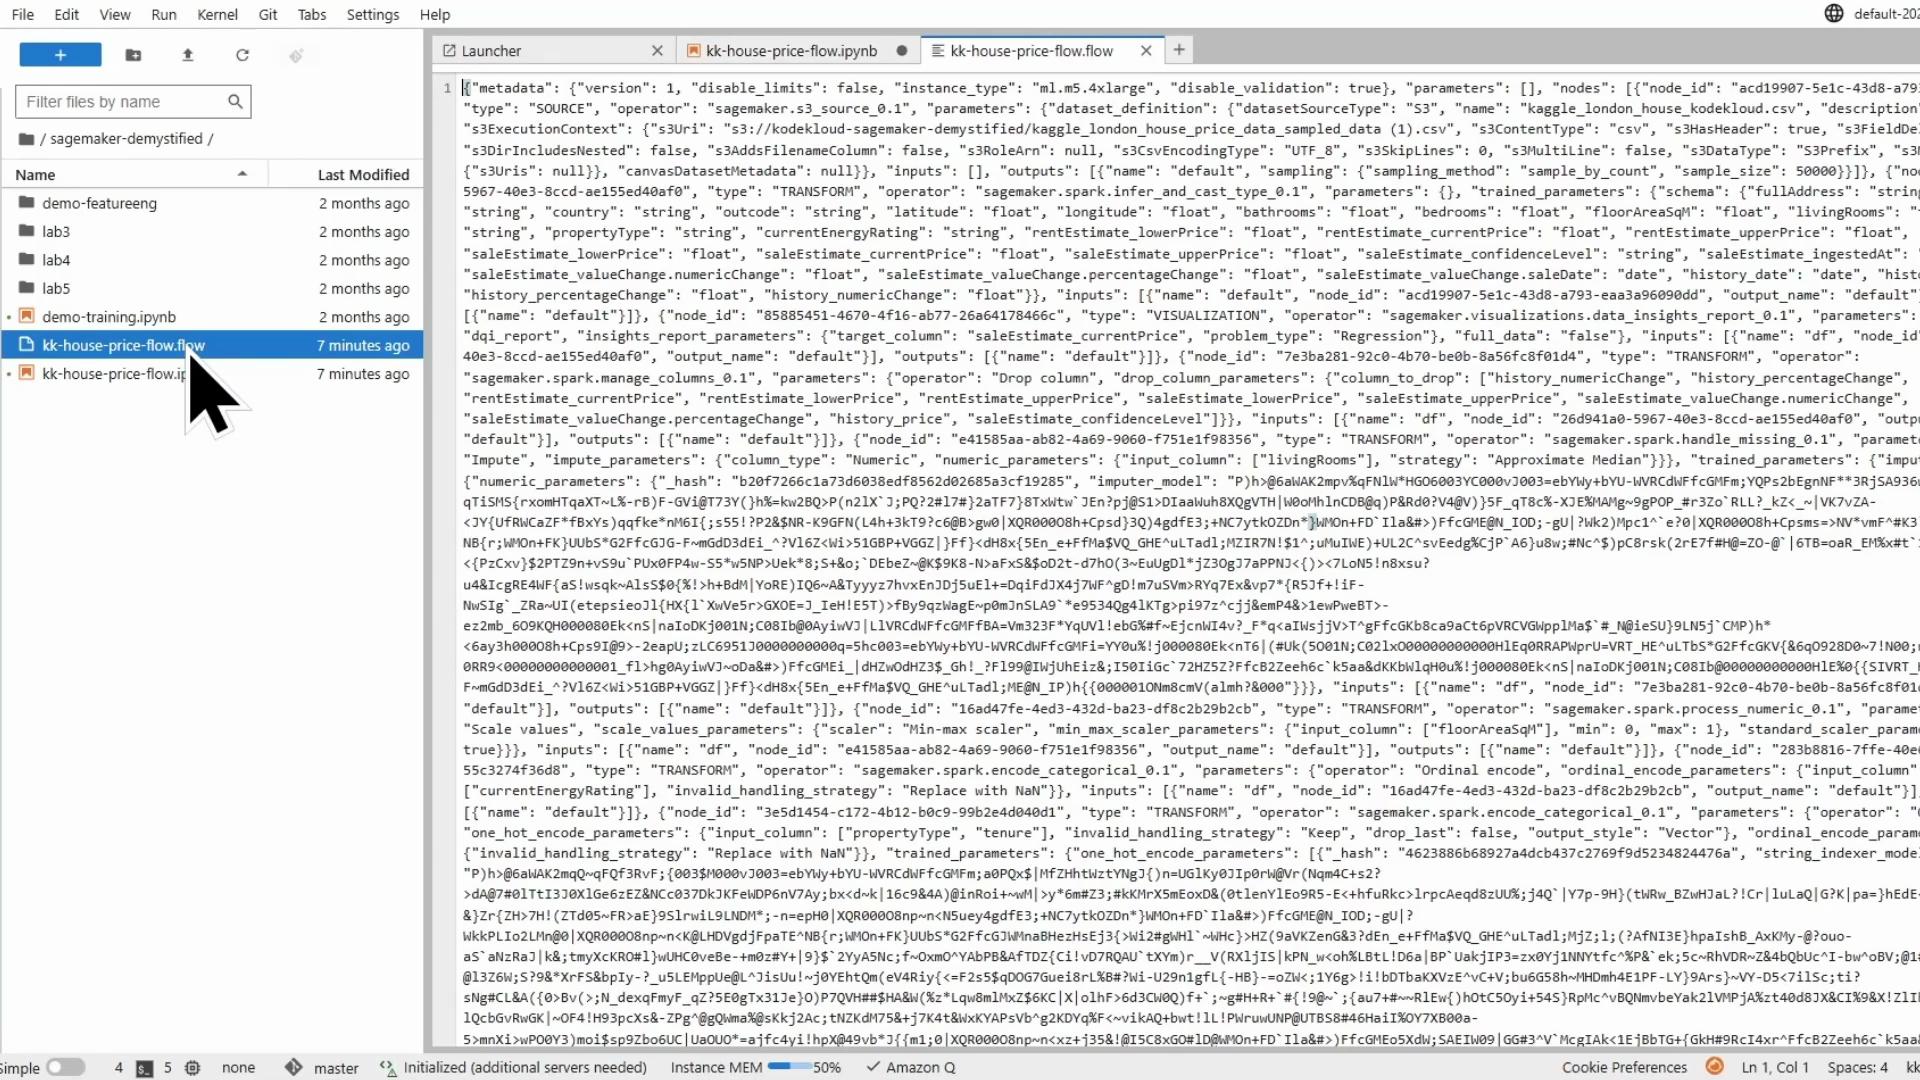Click the Git clone icon in file toolbar

(296, 55)
